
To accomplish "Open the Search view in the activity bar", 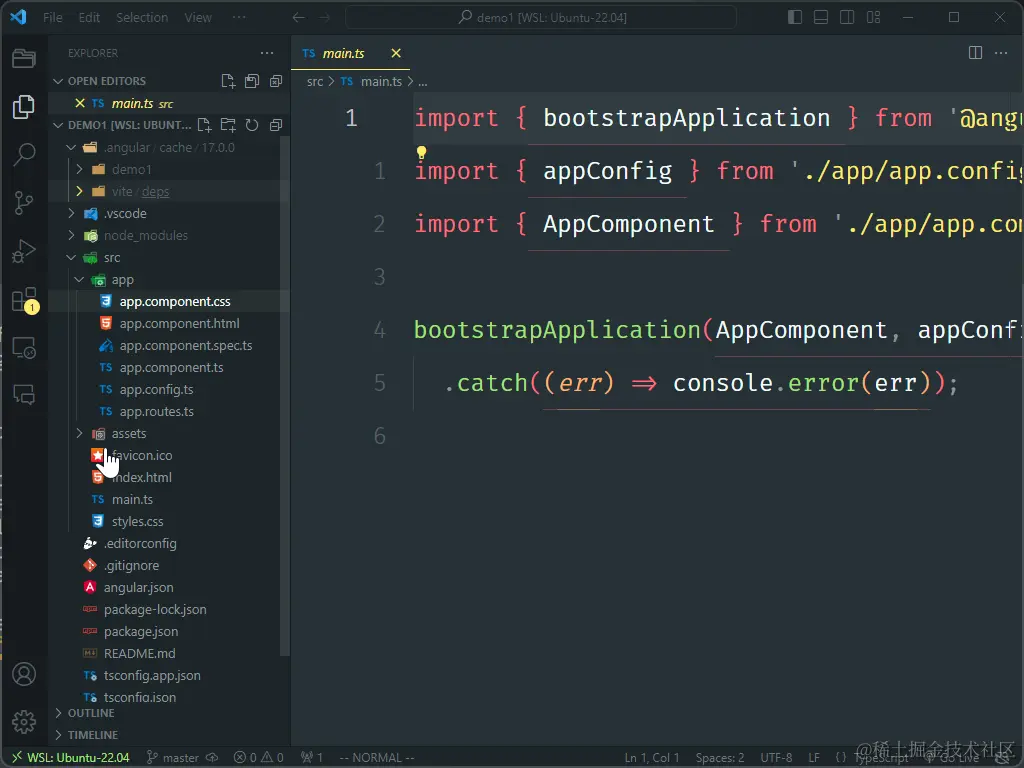I will pyautogui.click(x=24, y=154).
